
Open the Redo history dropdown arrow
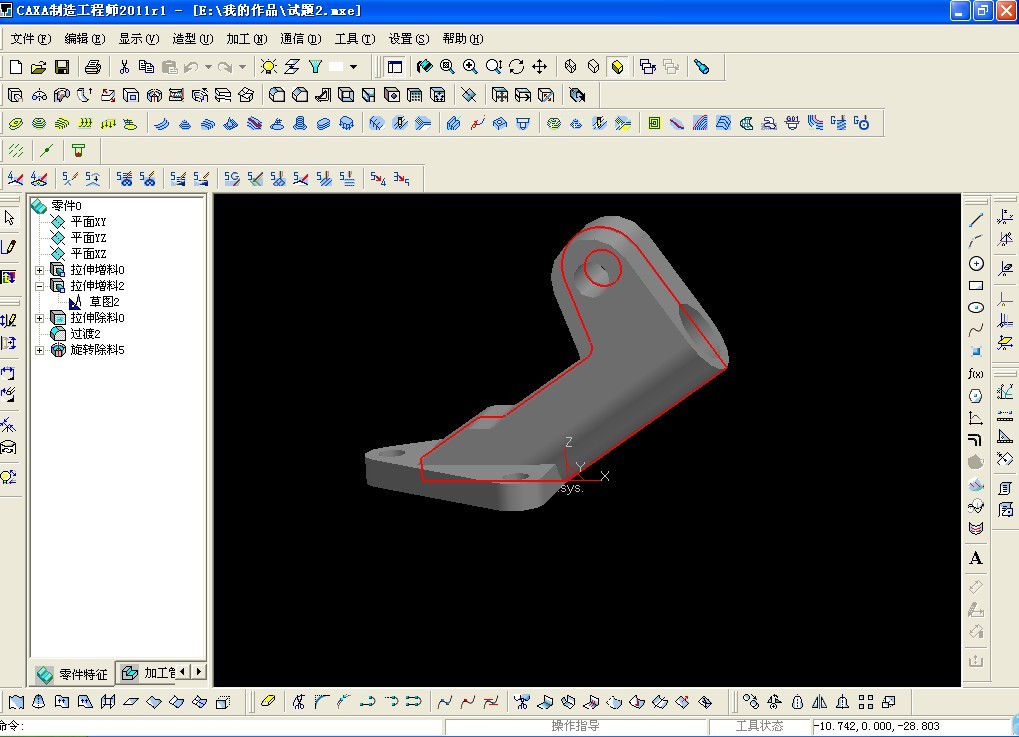242,67
